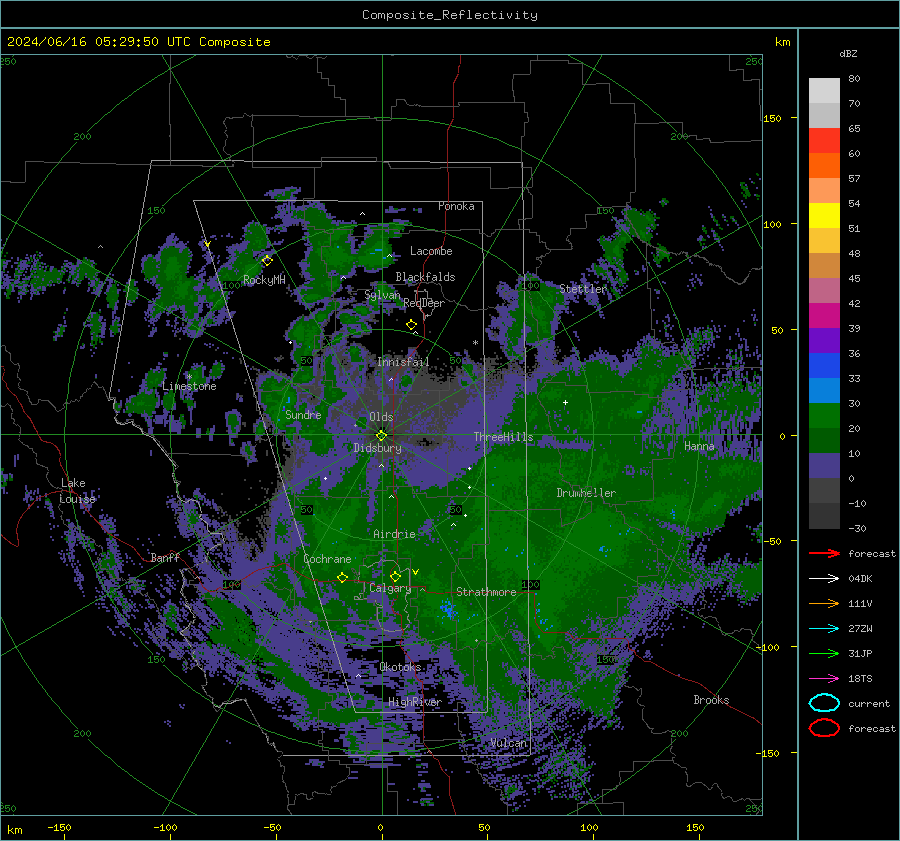
Task: Click the Drumheller city label
Action: 586,493
